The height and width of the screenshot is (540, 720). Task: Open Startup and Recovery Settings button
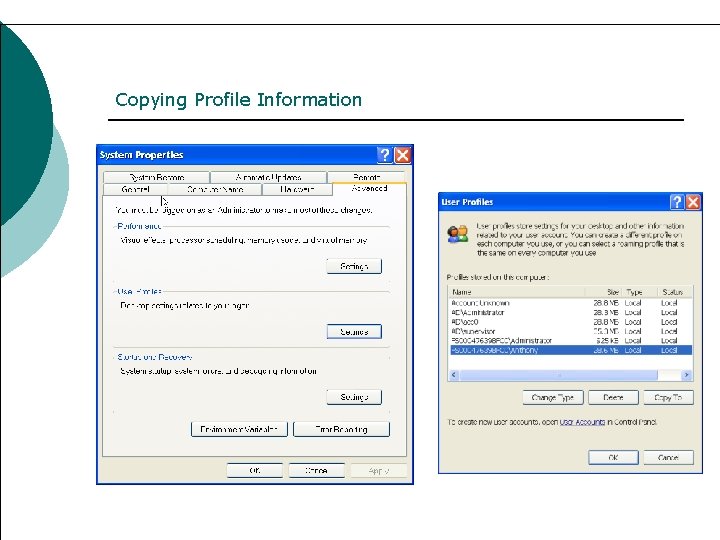click(x=354, y=397)
